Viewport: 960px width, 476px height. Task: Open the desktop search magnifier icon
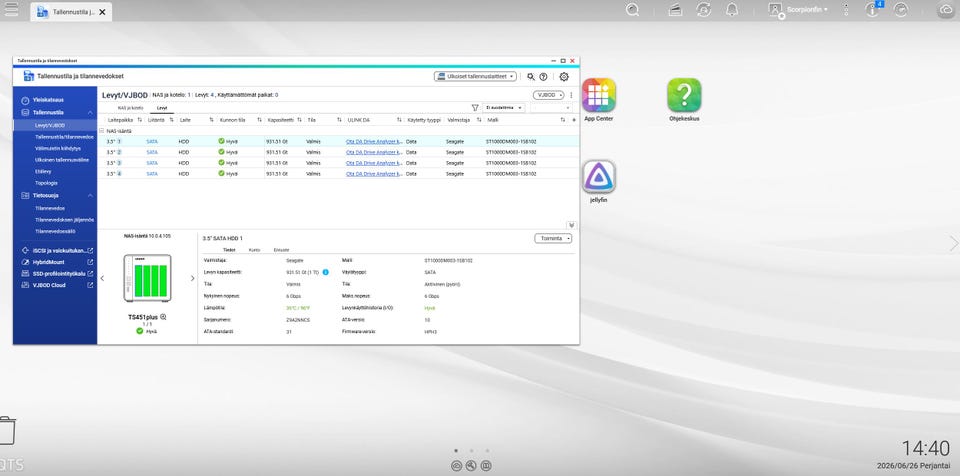632,10
